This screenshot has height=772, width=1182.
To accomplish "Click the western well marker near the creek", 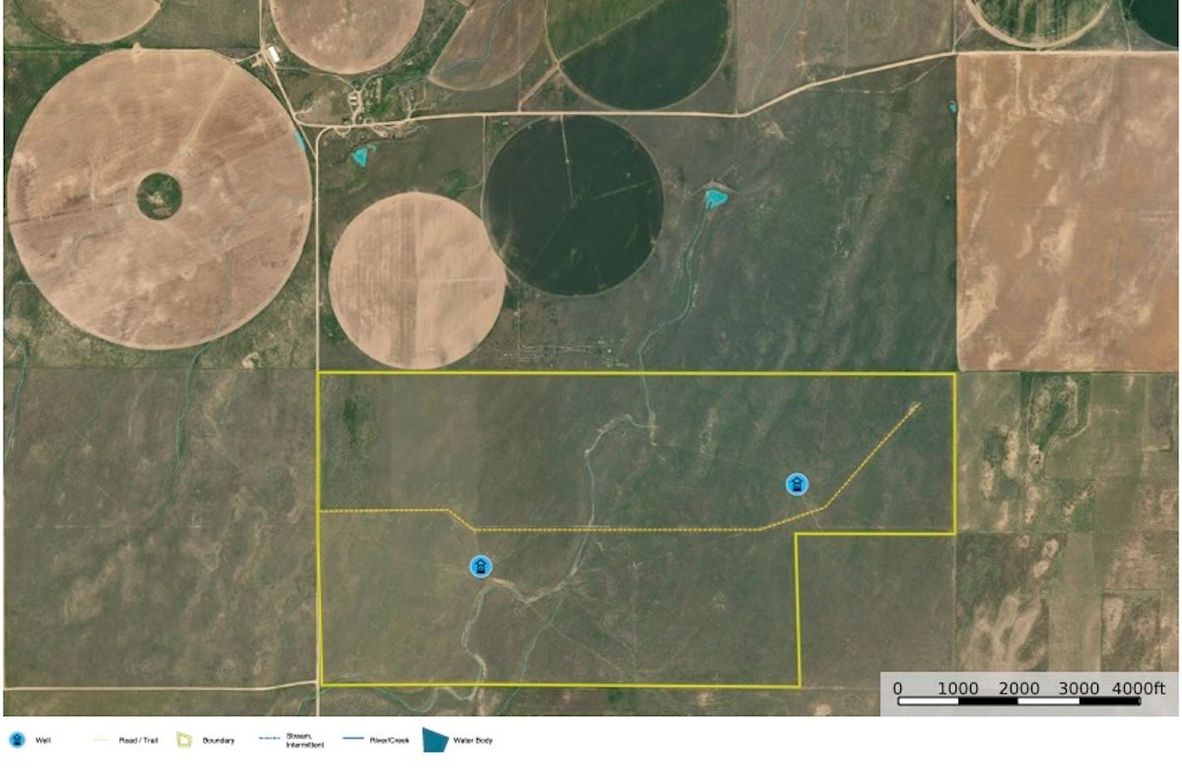I will (x=481, y=567).
